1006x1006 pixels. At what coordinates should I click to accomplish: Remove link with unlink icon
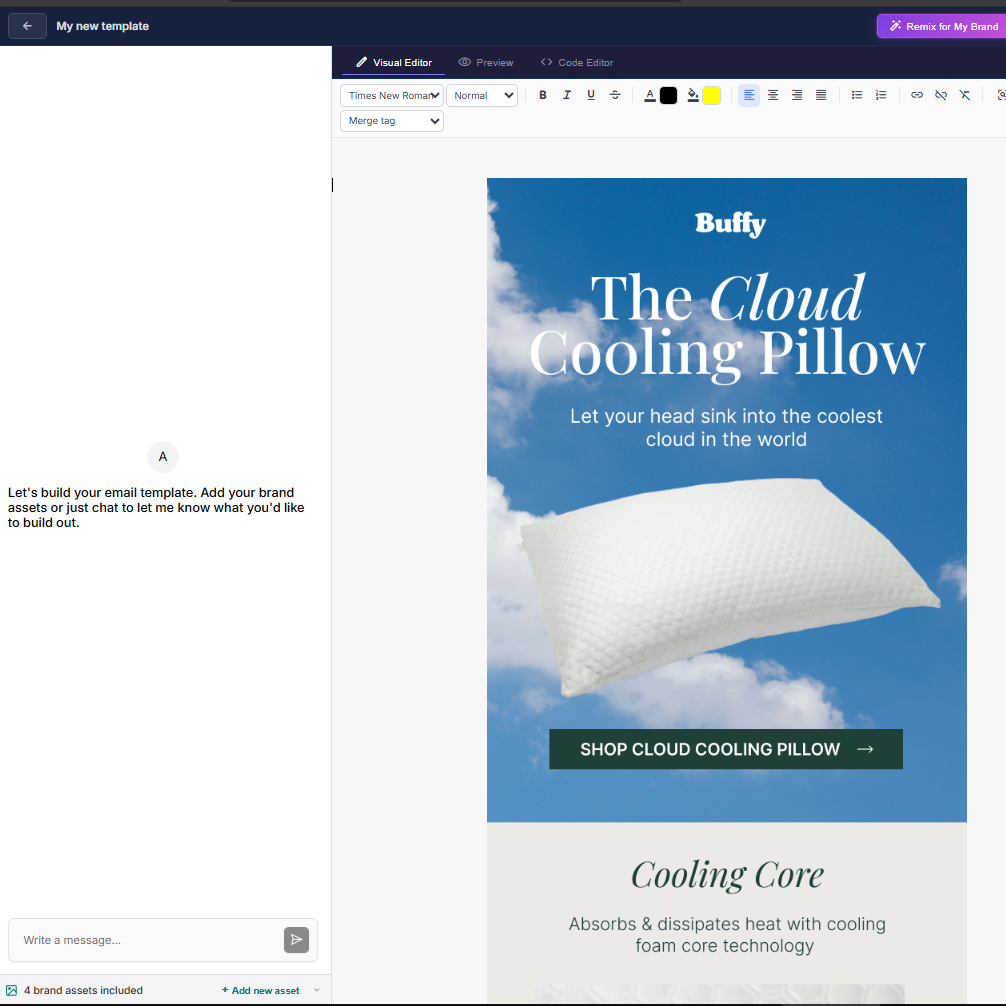pyautogui.click(x=941, y=95)
